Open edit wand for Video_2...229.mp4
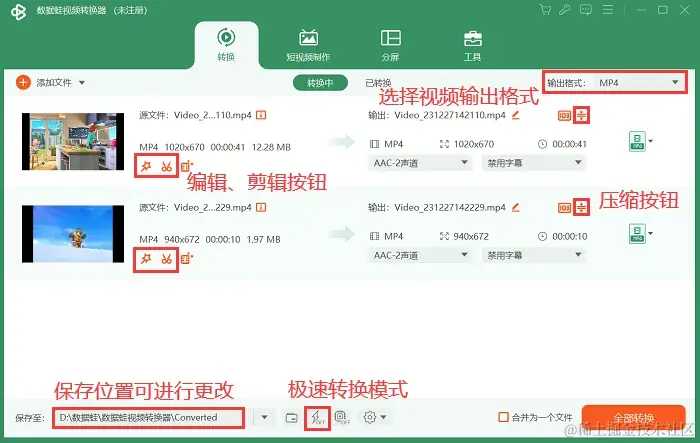Screen dimensions: 700x443 tap(146, 259)
